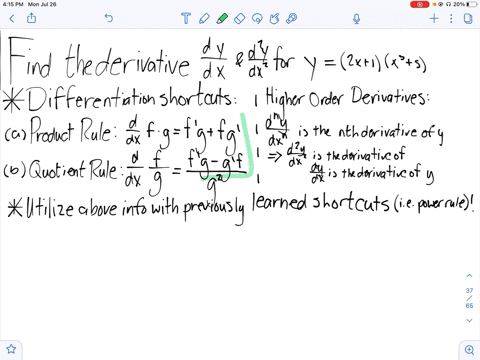Viewport: 480px width, 360px height.
Task: Click the 37/65 page indicator
Action: pos(469,298)
